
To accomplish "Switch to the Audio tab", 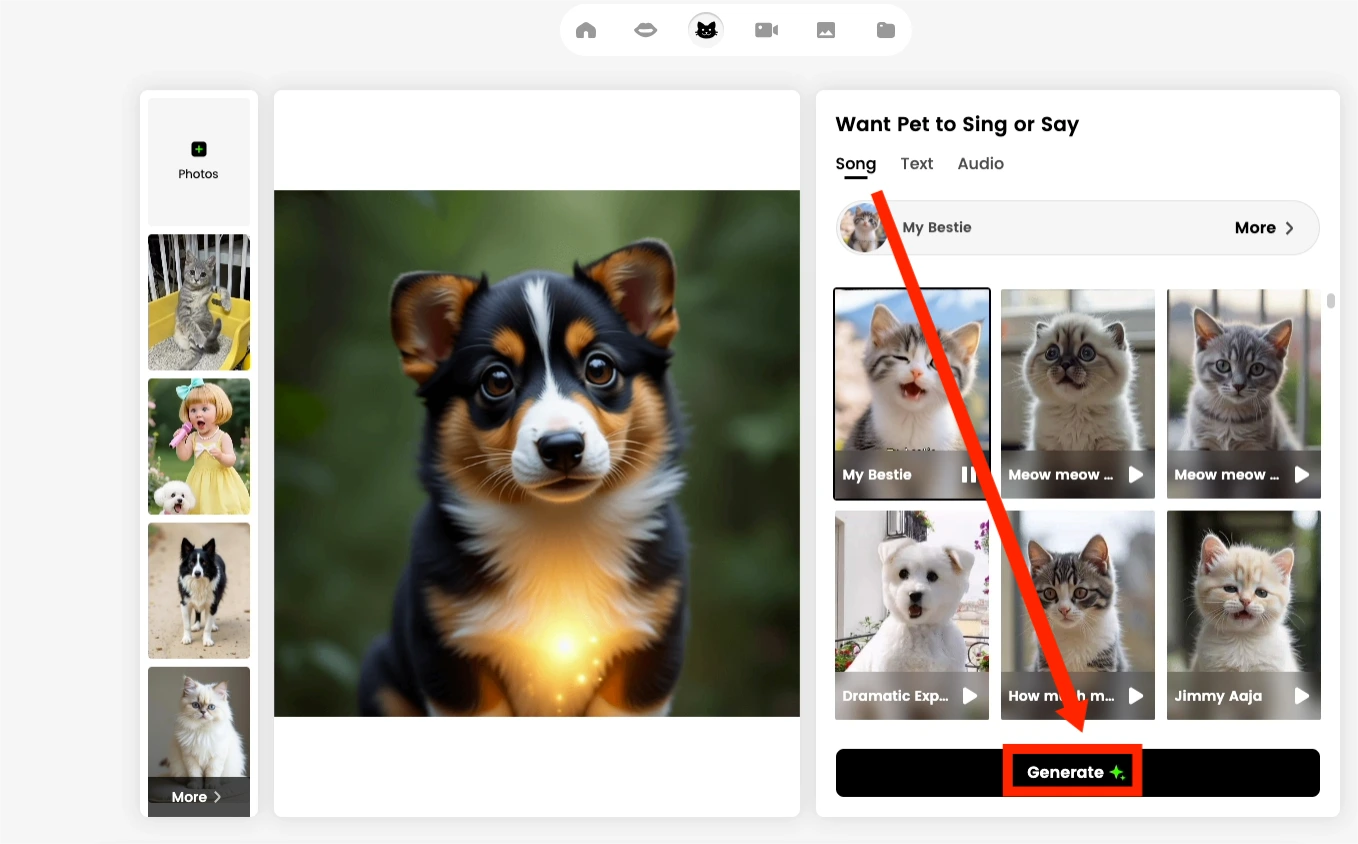I will click(980, 163).
